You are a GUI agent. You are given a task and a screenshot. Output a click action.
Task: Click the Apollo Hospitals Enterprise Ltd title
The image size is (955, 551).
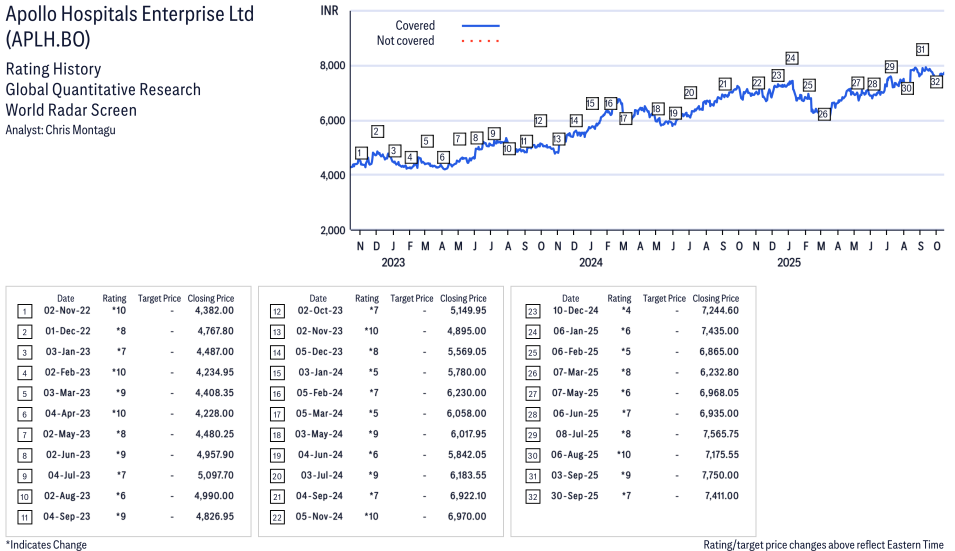point(129,14)
